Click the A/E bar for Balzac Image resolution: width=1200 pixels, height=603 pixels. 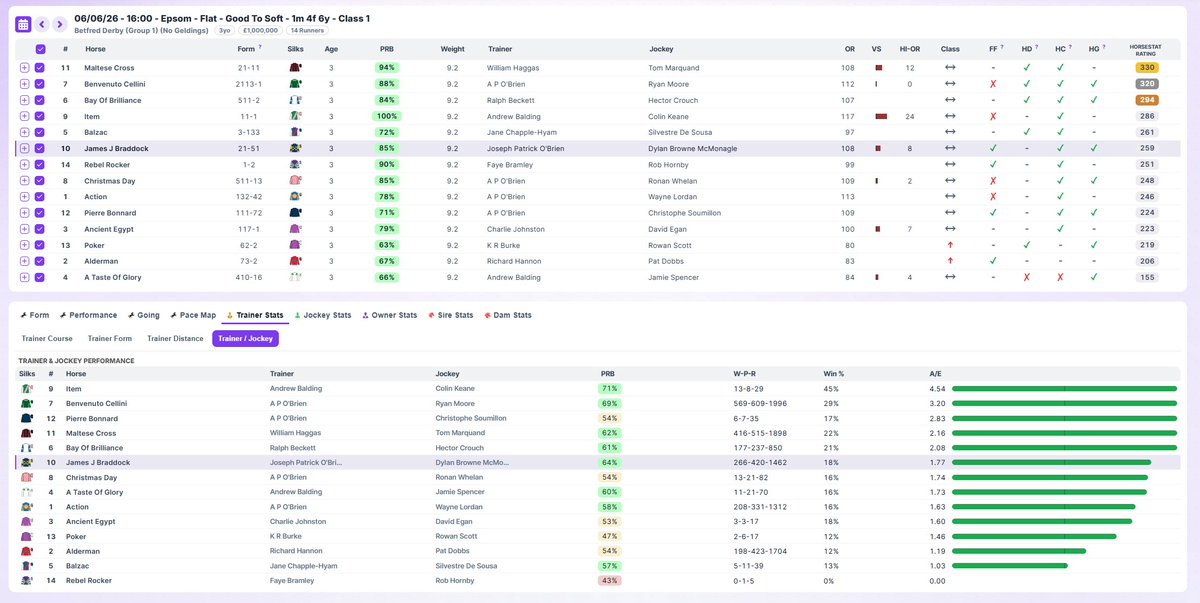click(x=1010, y=565)
